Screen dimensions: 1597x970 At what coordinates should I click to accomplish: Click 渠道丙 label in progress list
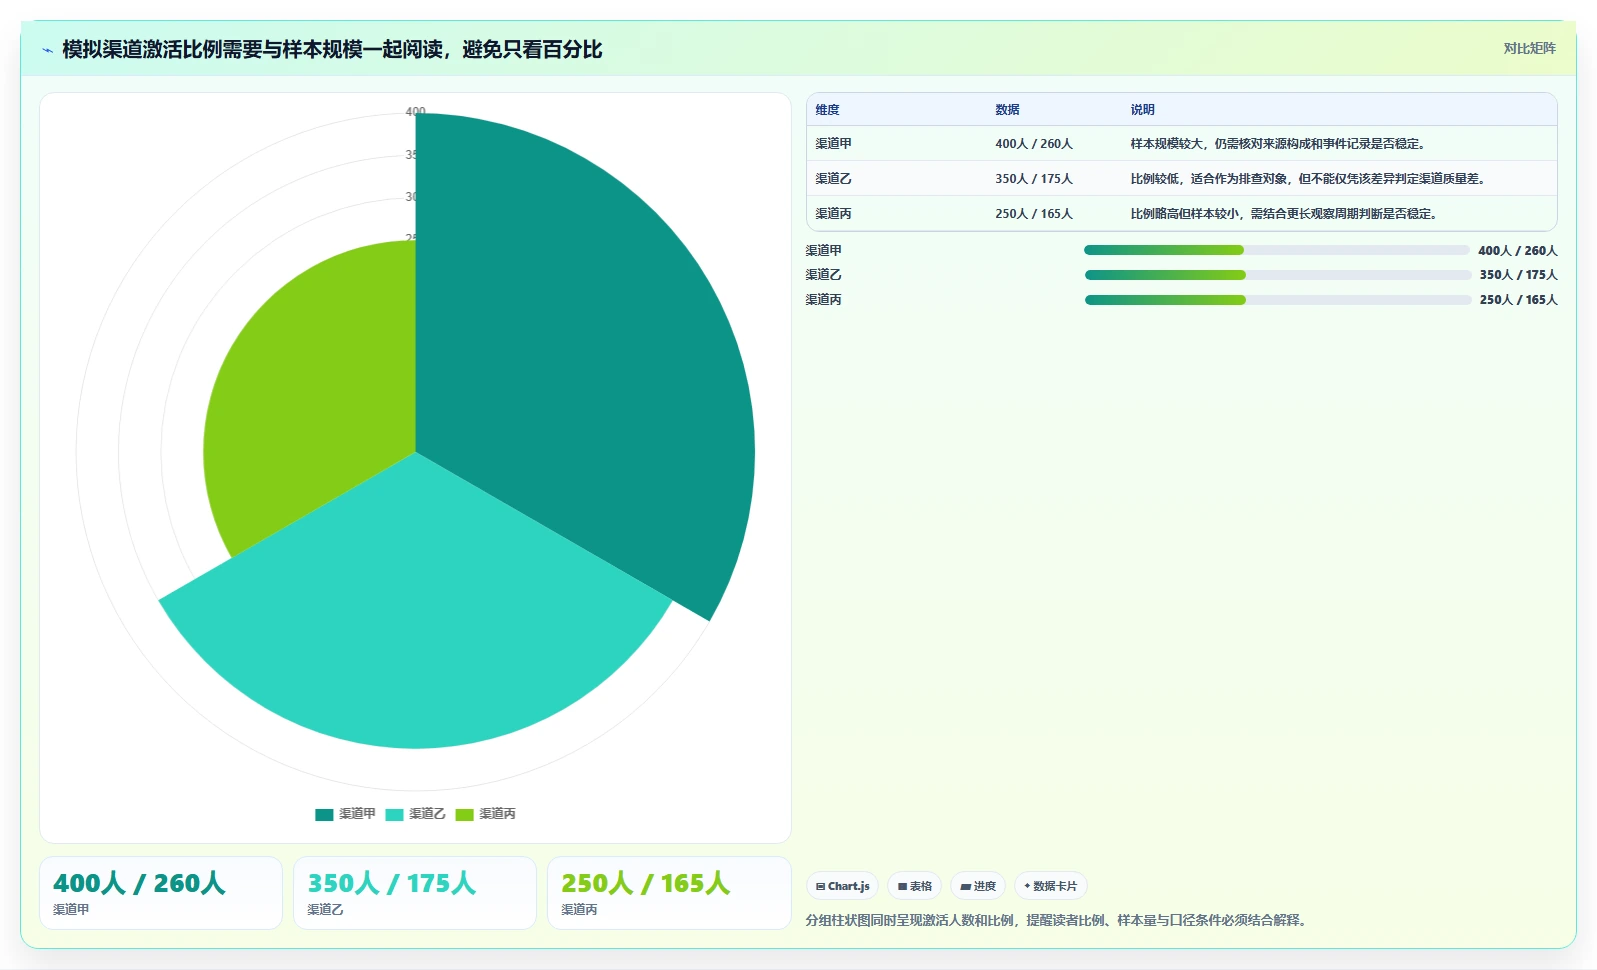coord(824,300)
